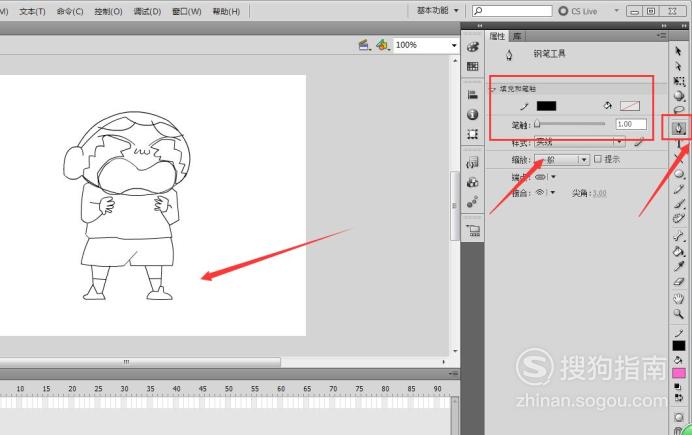Click pink fill color swatch in toolbox
Image resolution: width=692 pixels, height=435 pixels.
point(679,373)
